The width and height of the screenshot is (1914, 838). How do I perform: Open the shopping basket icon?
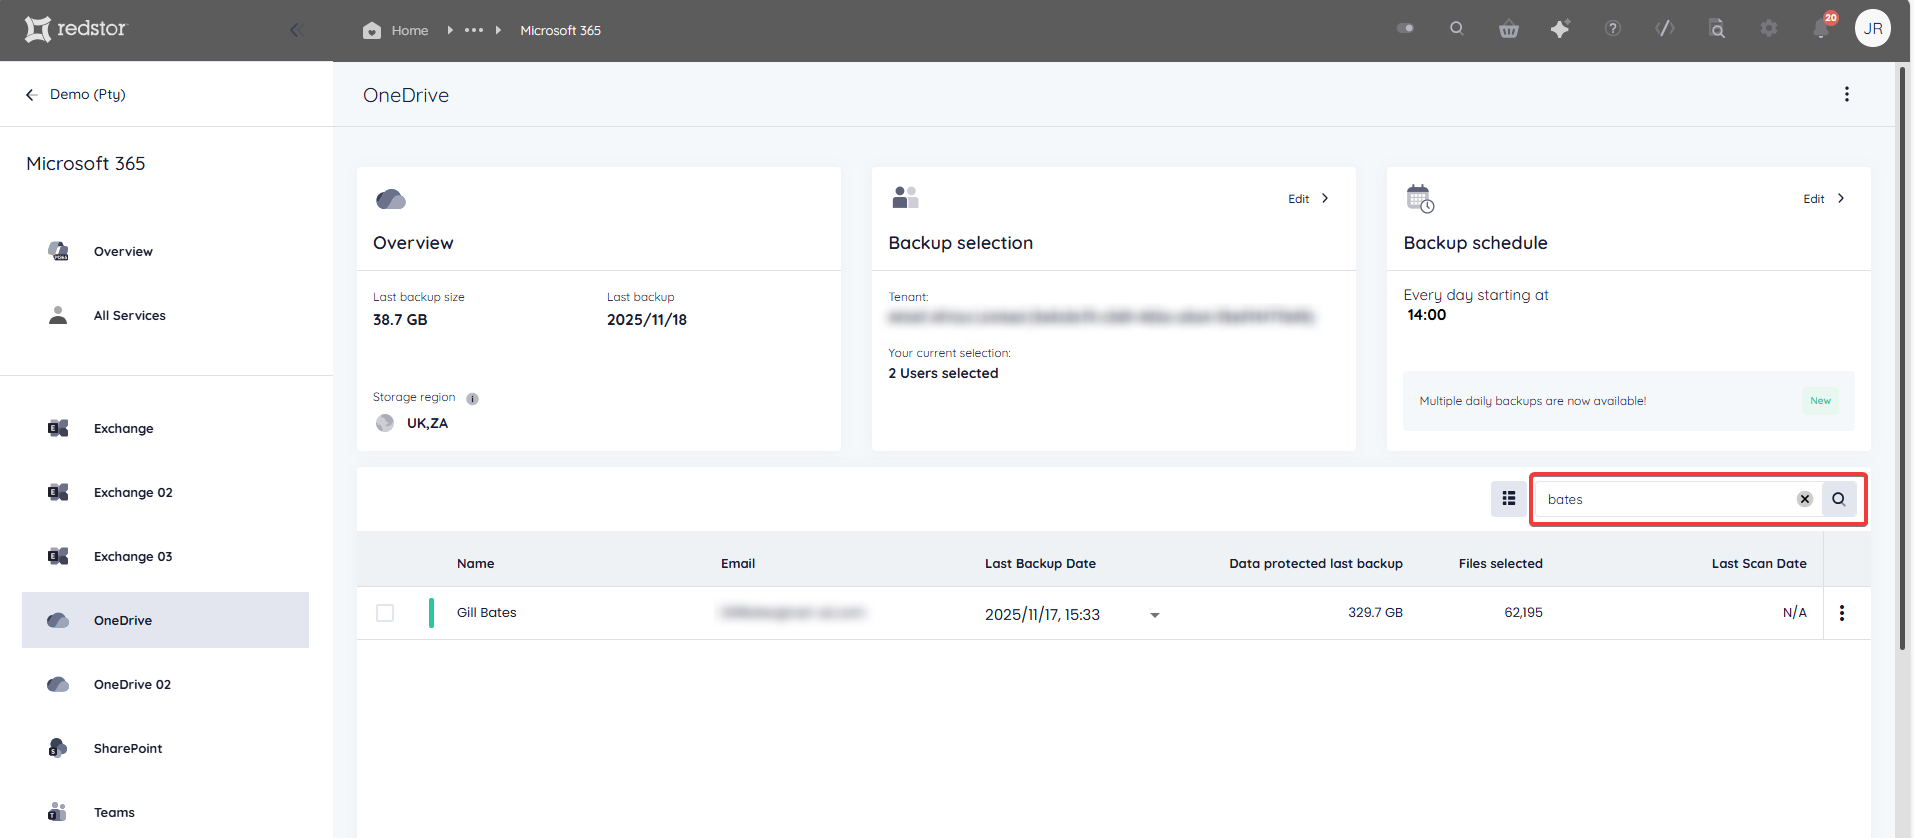pos(1509,29)
